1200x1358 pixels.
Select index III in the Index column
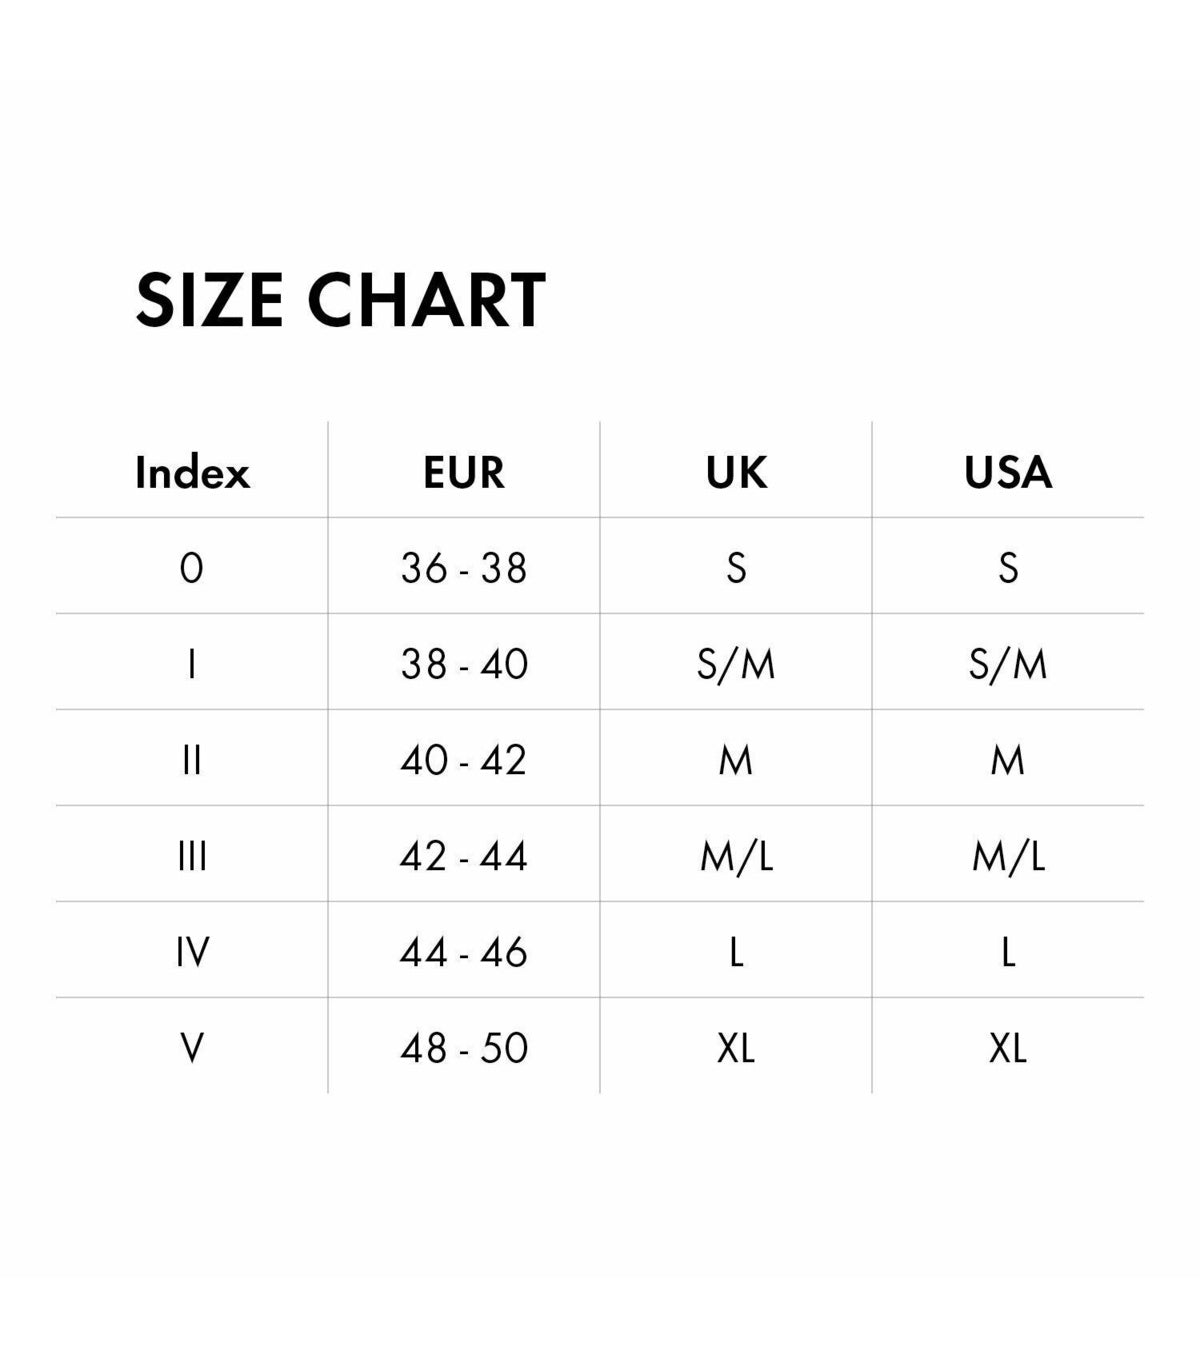[192, 856]
